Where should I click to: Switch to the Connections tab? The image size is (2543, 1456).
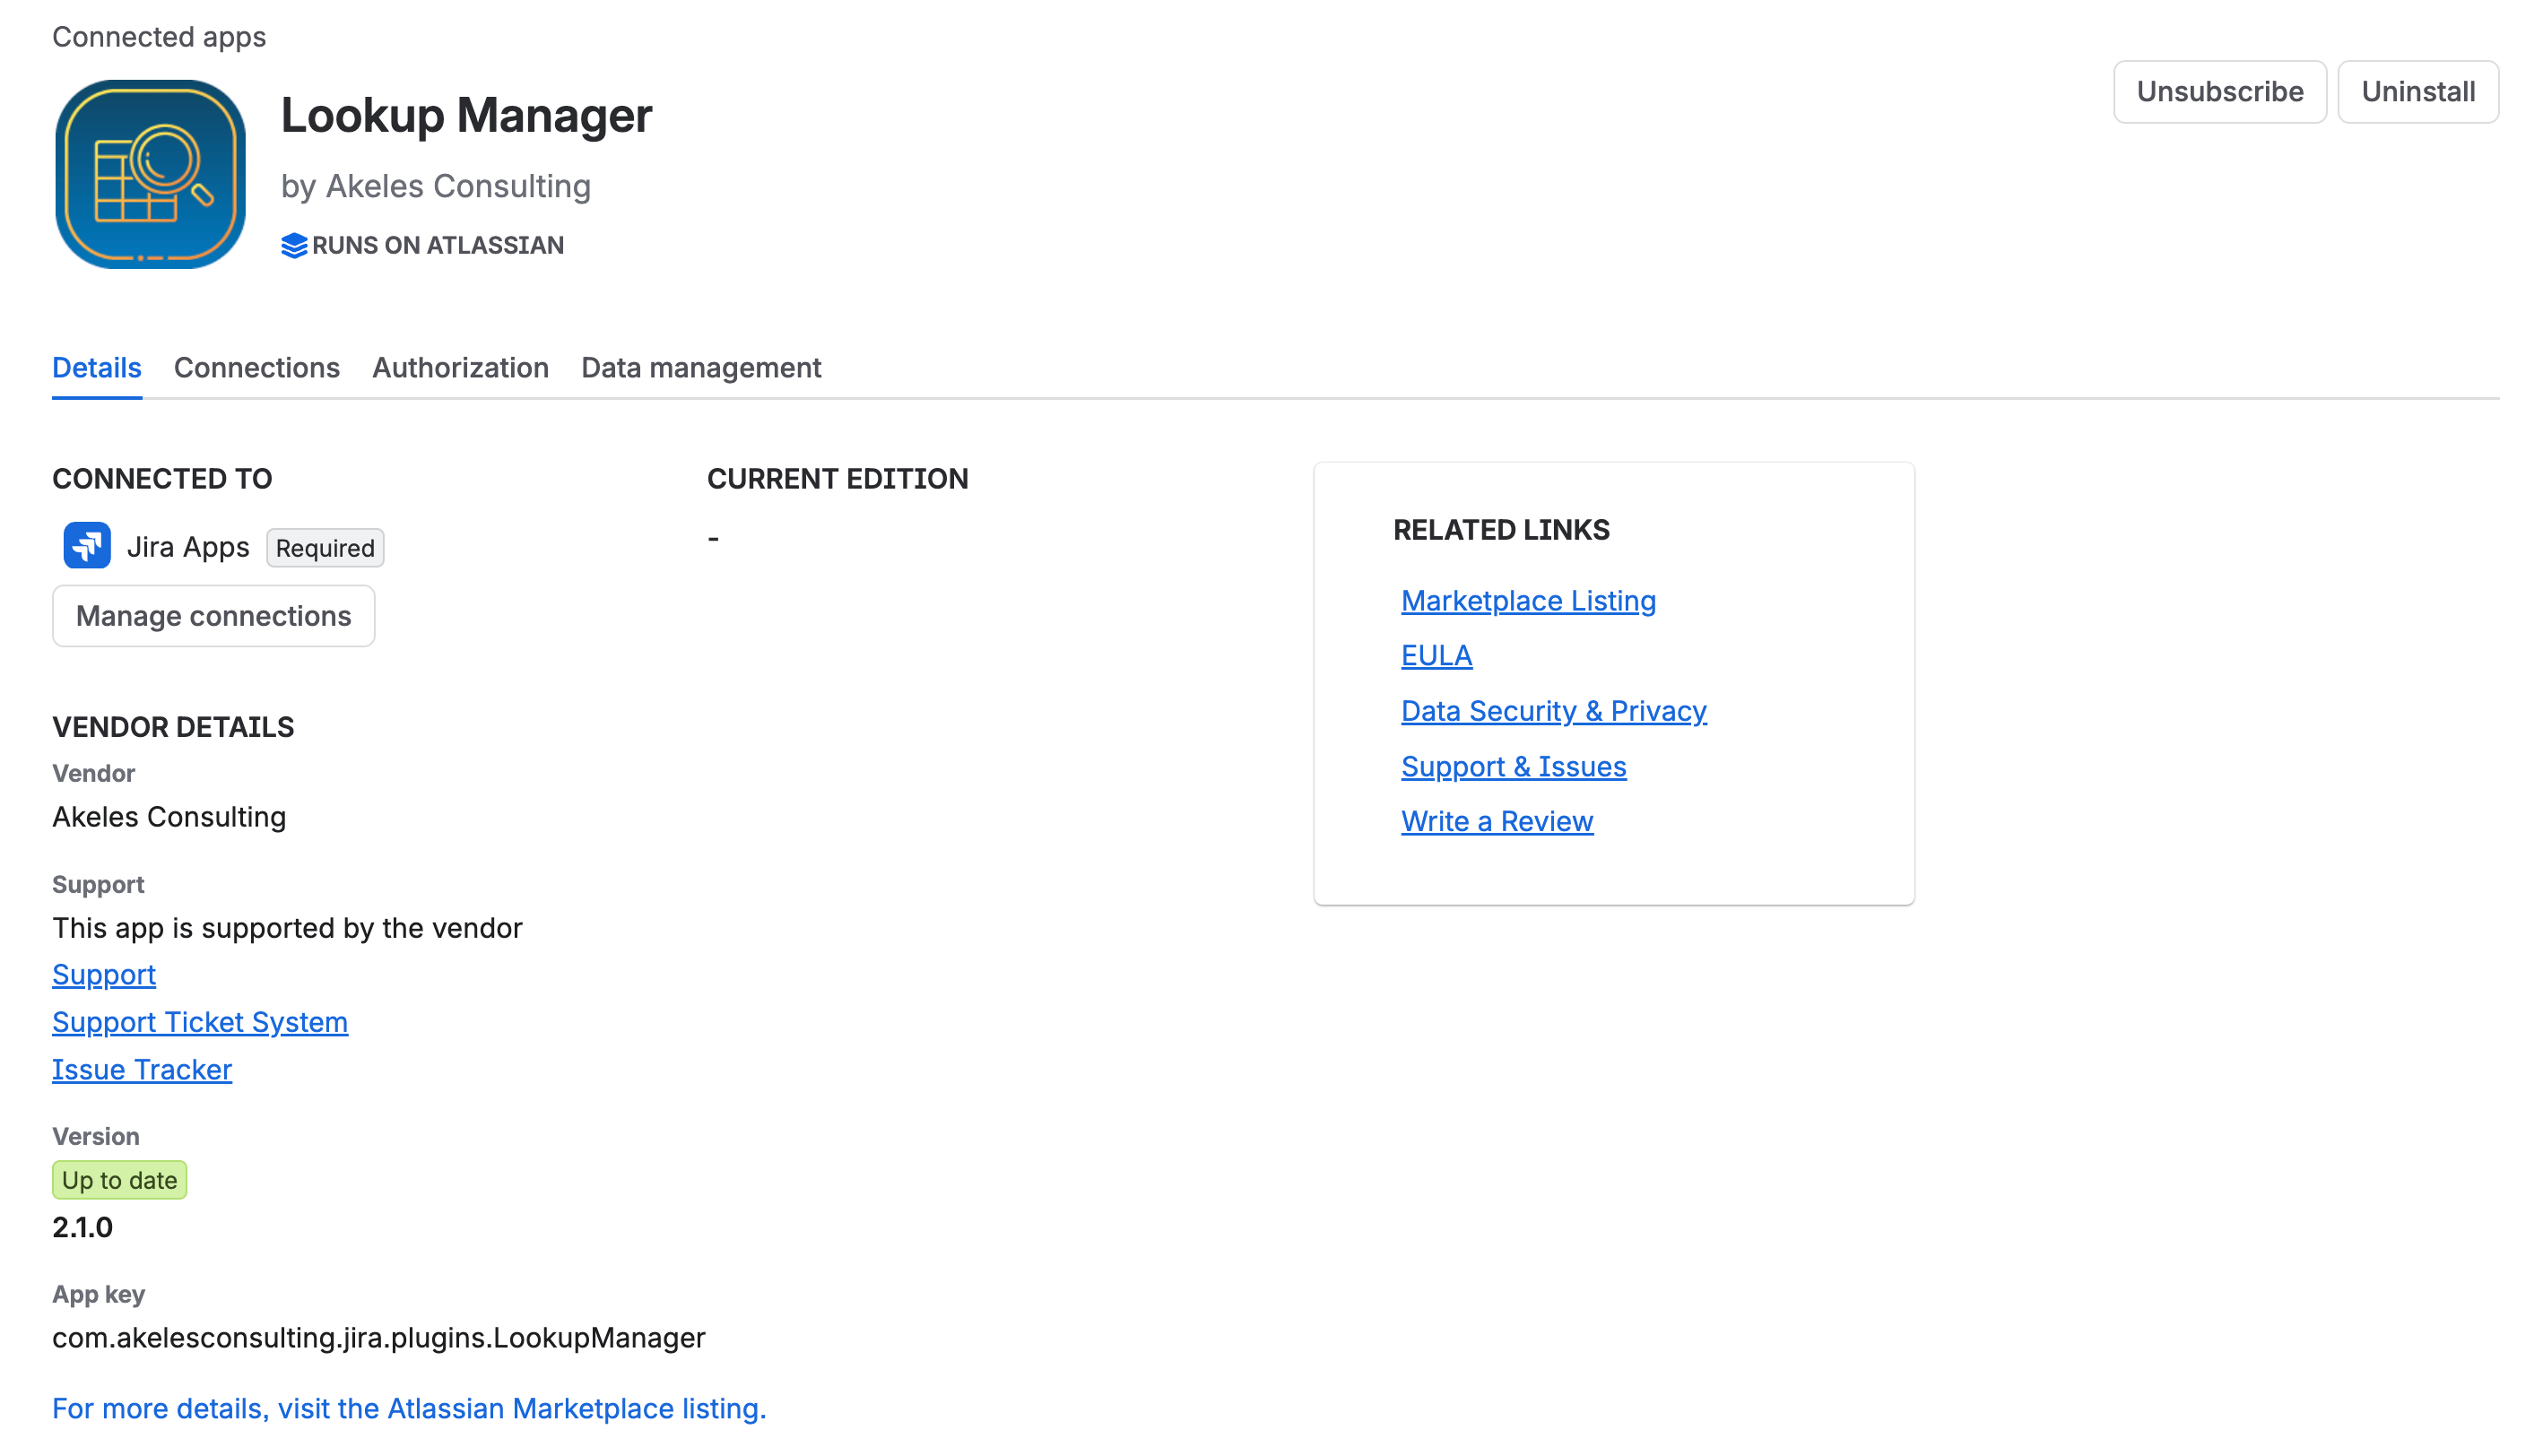[x=257, y=367]
